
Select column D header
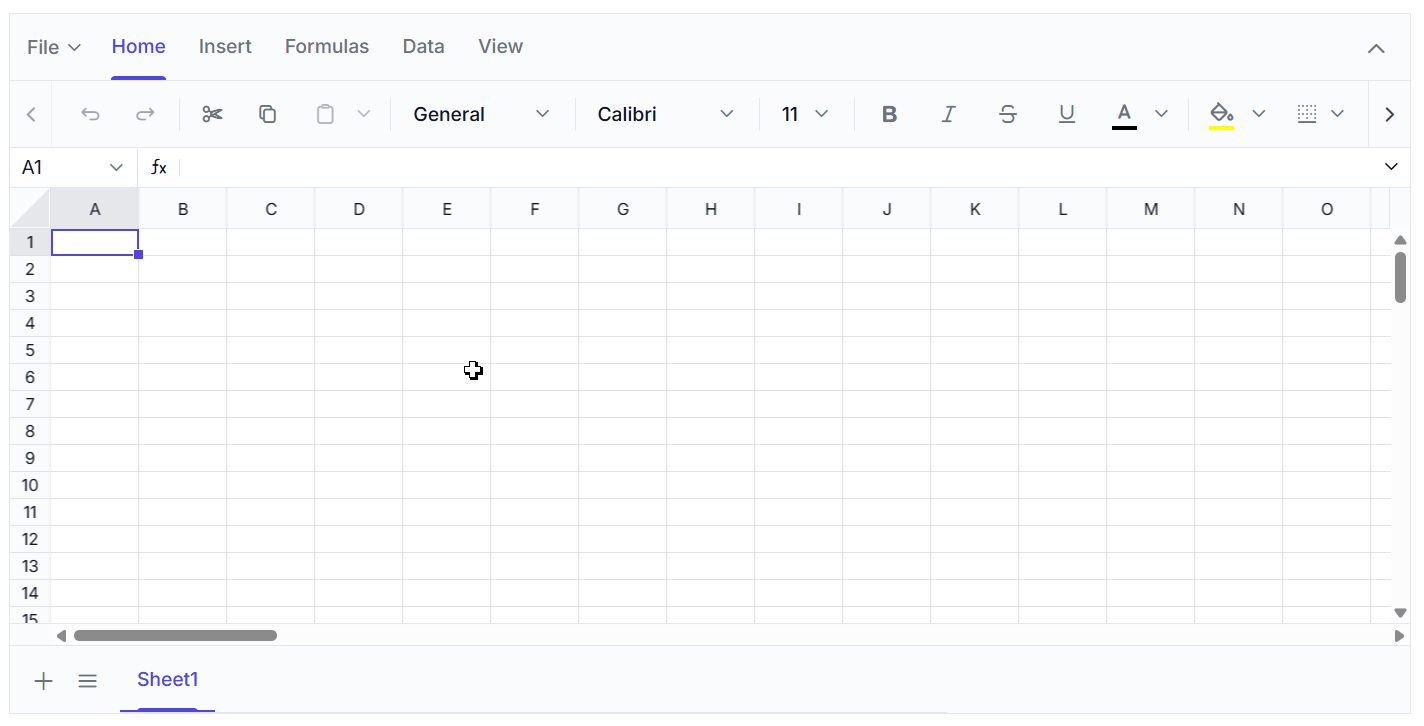coord(359,209)
